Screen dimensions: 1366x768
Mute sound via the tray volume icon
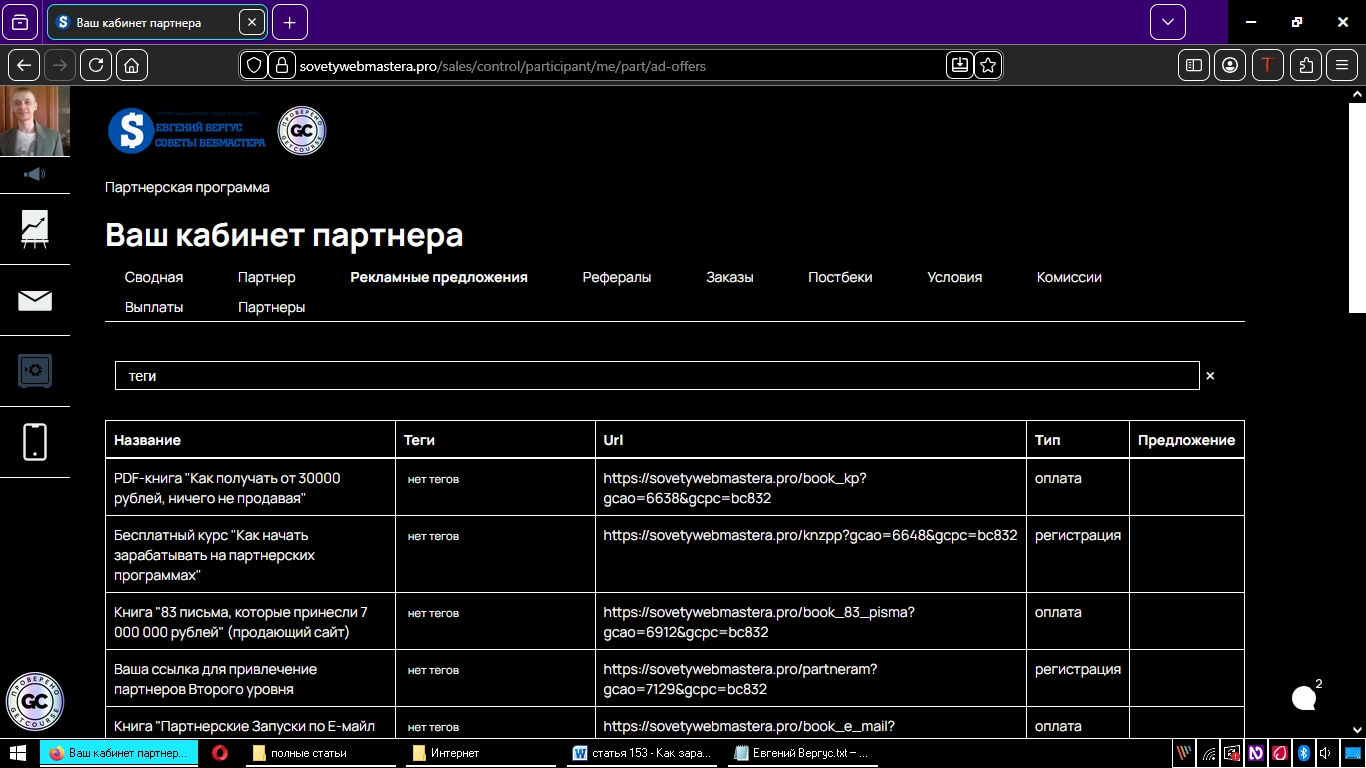coord(1327,753)
